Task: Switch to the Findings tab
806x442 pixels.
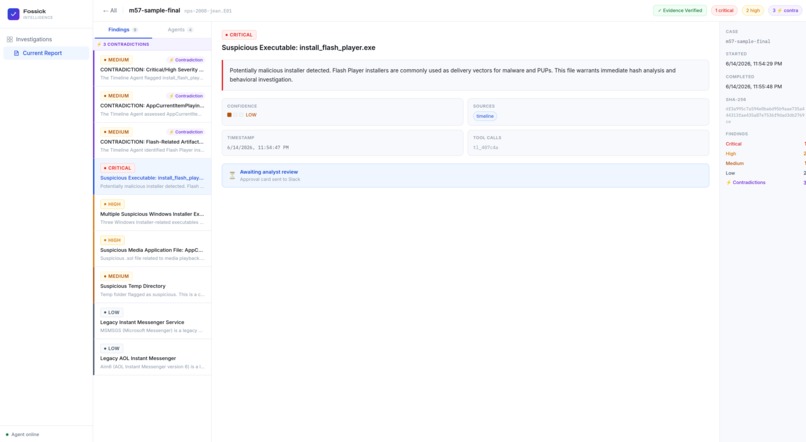Action: (x=123, y=30)
